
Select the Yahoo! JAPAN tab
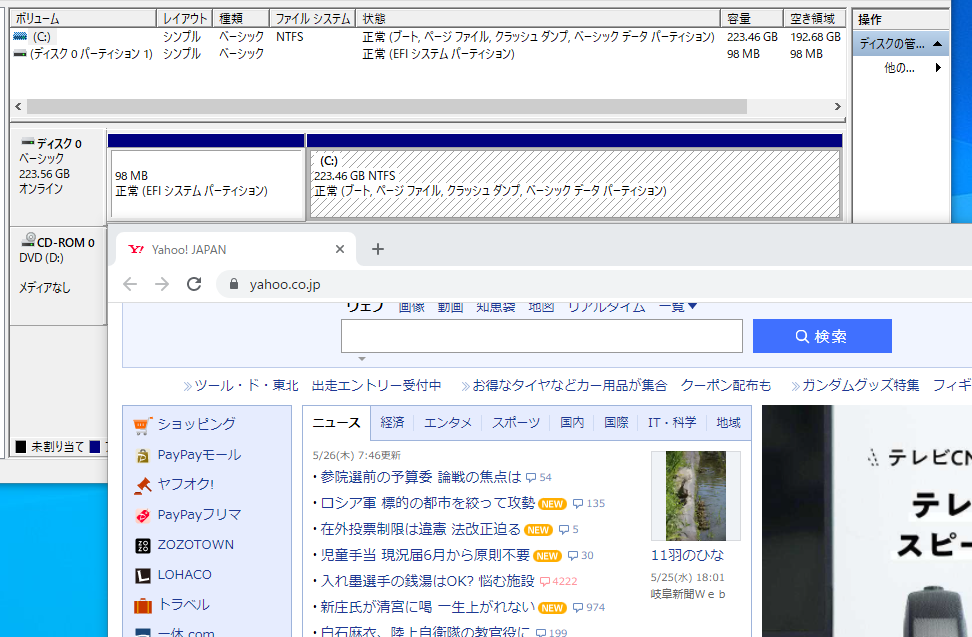tap(236, 249)
